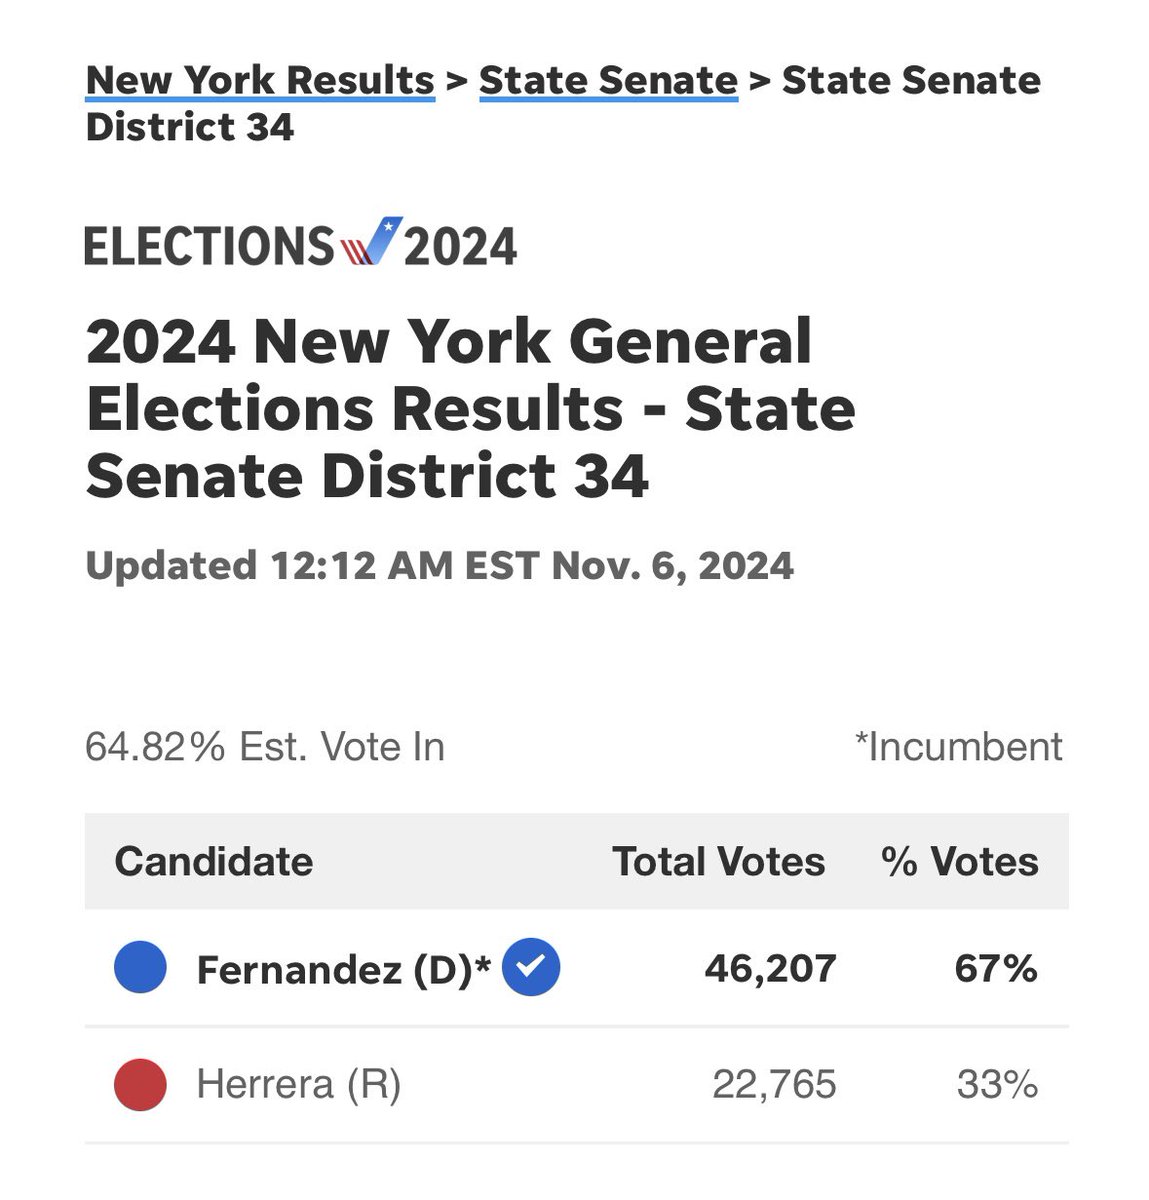Click the 67% vote share value

click(996, 968)
